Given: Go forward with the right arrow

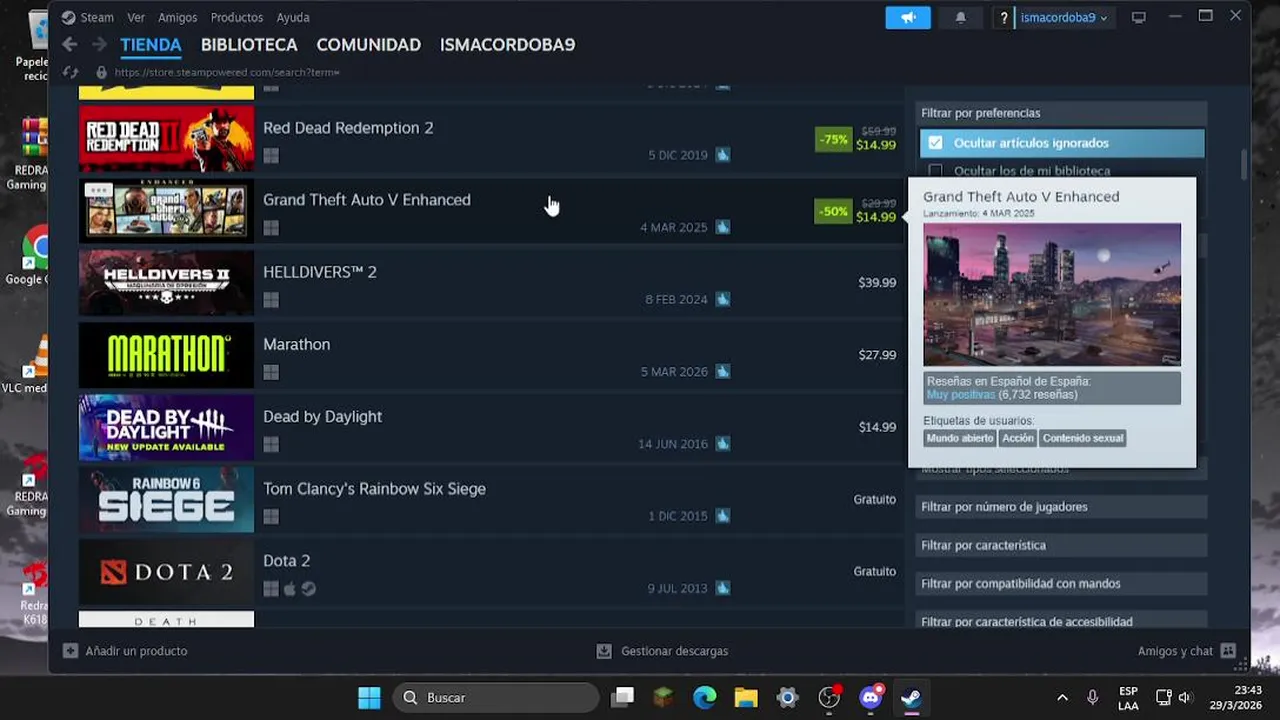Looking at the screenshot, I should 99,44.
